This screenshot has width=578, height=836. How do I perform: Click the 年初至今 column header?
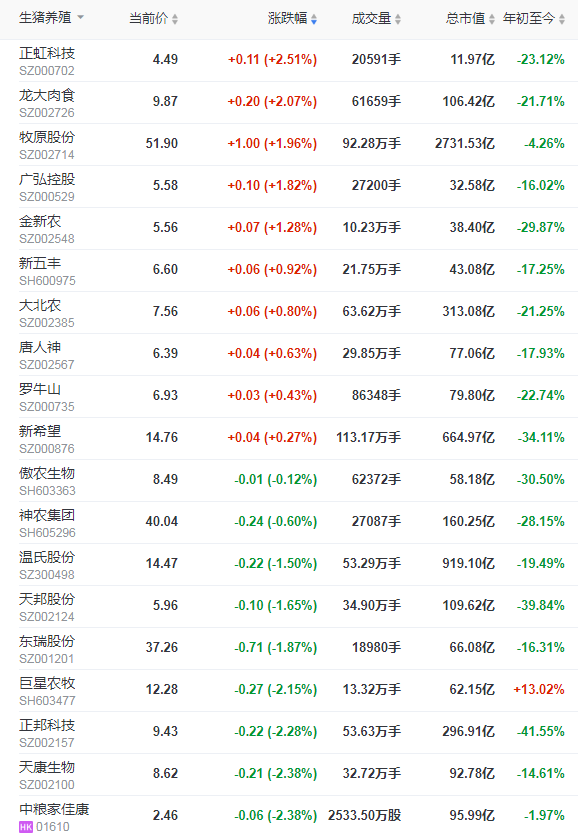(x=529, y=18)
